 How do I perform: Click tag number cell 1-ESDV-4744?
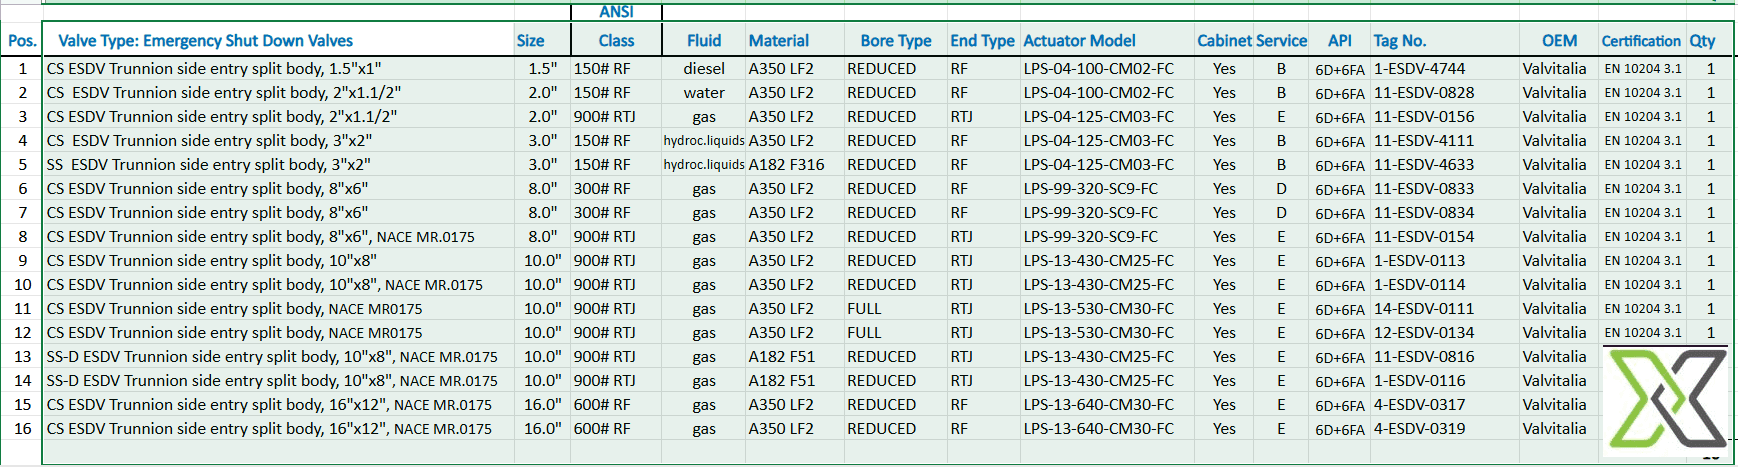(1419, 69)
